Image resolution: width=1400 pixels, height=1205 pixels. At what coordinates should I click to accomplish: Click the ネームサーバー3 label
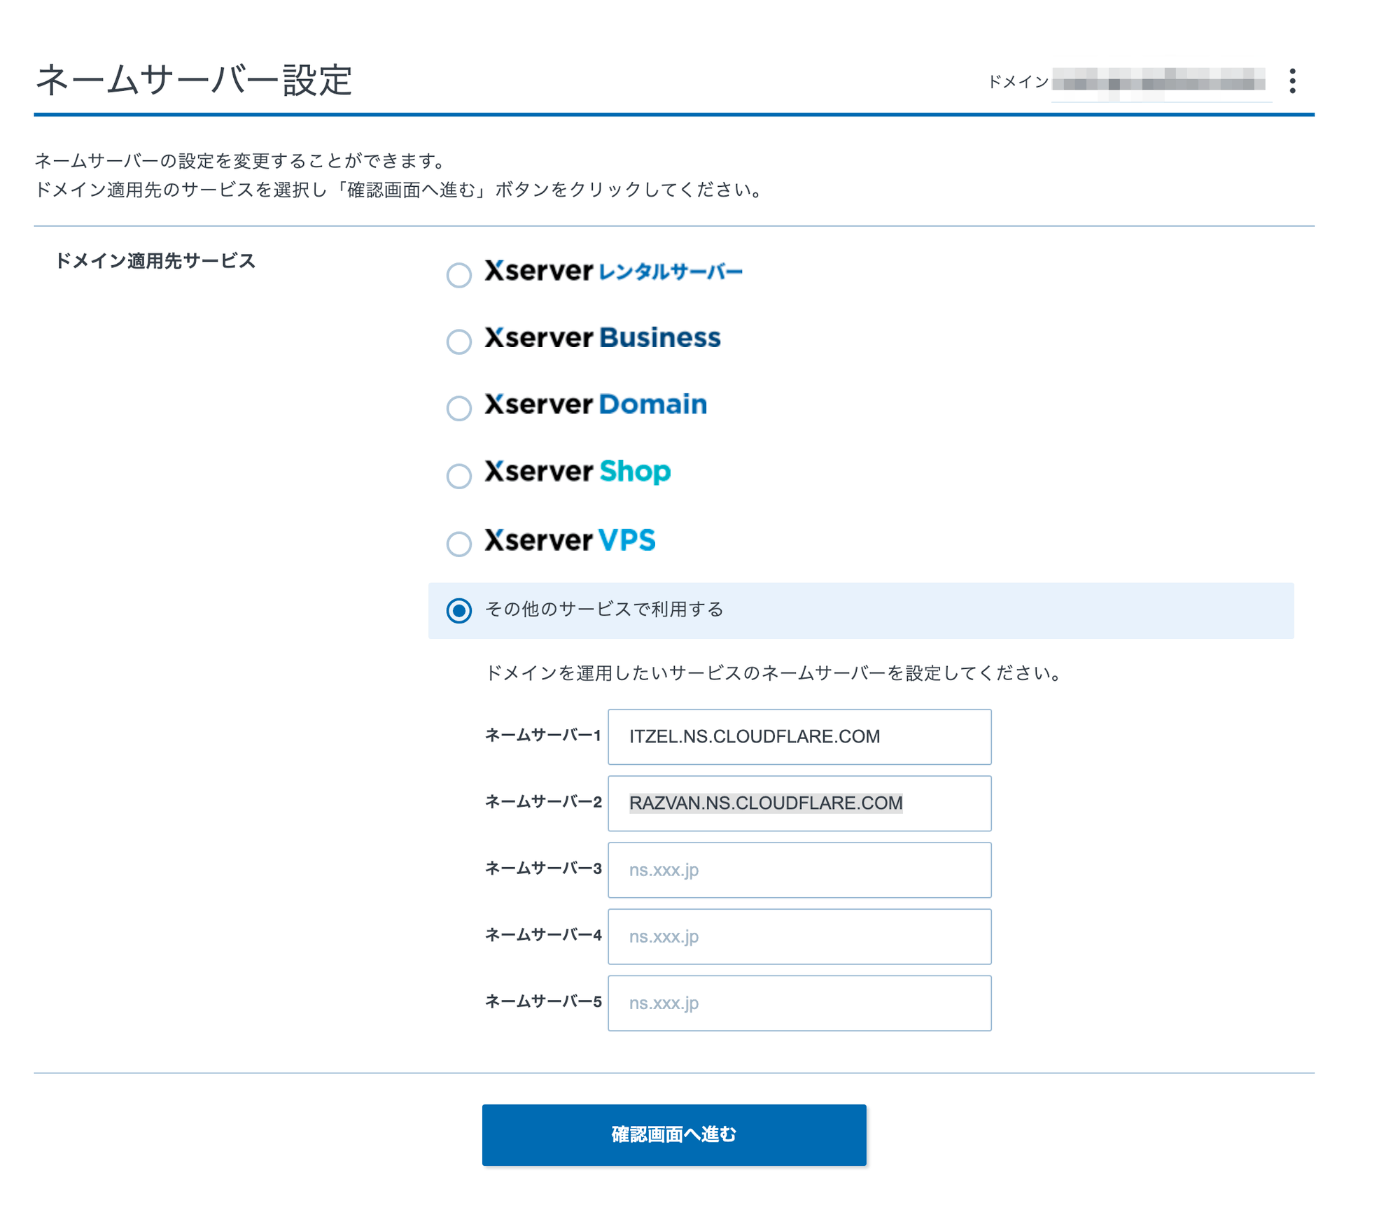click(x=543, y=868)
